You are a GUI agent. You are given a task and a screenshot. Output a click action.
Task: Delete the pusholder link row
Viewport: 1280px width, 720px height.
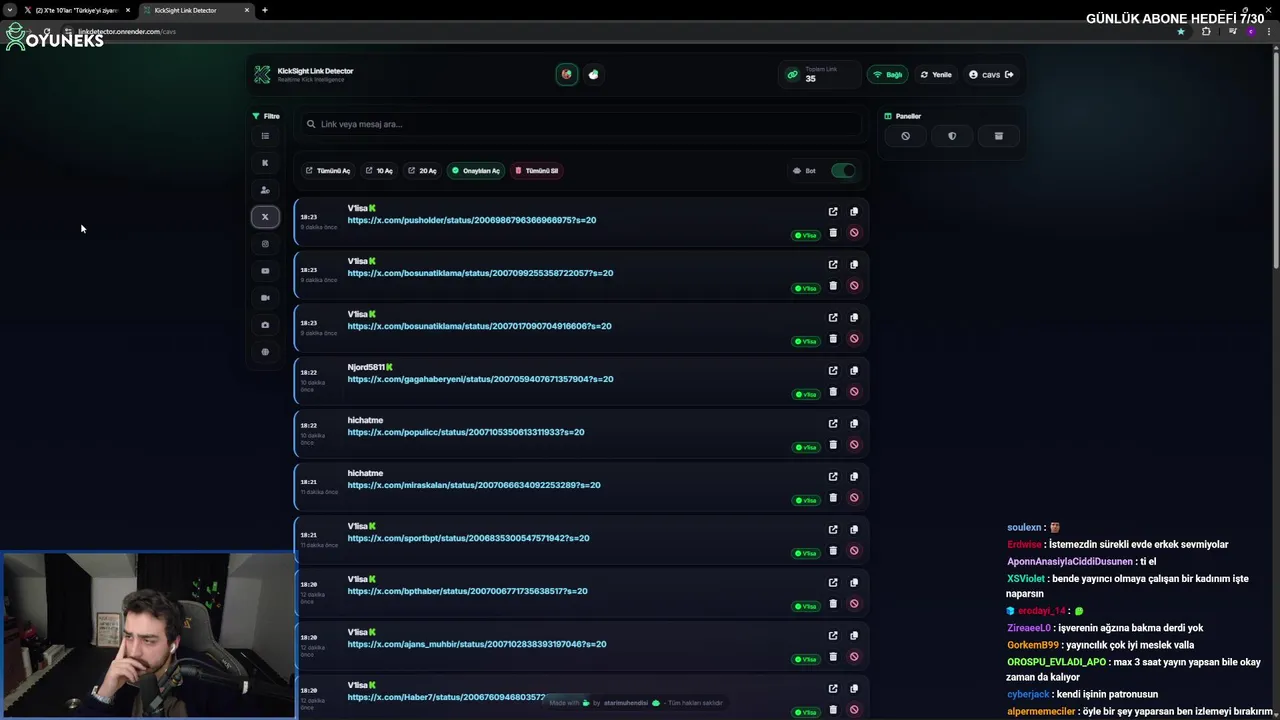click(833, 233)
